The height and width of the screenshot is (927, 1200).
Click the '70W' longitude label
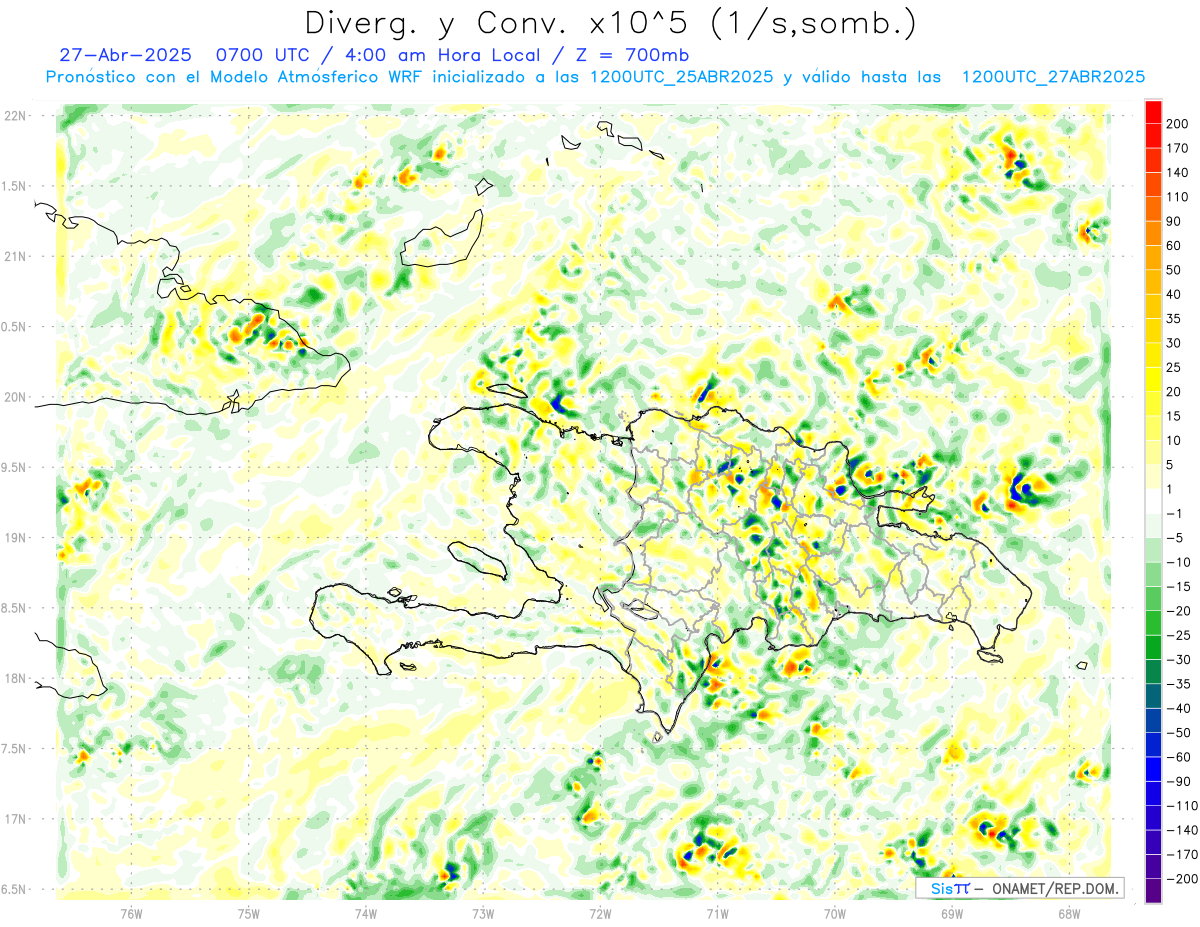click(835, 912)
